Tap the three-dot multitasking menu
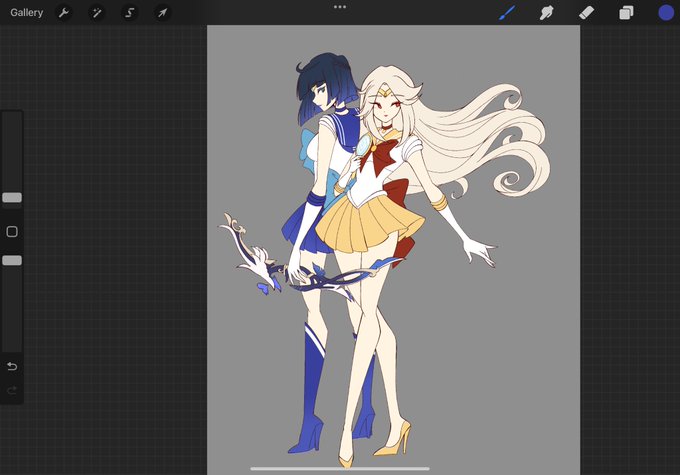Viewport: 680px width, 475px height. pyautogui.click(x=340, y=7)
